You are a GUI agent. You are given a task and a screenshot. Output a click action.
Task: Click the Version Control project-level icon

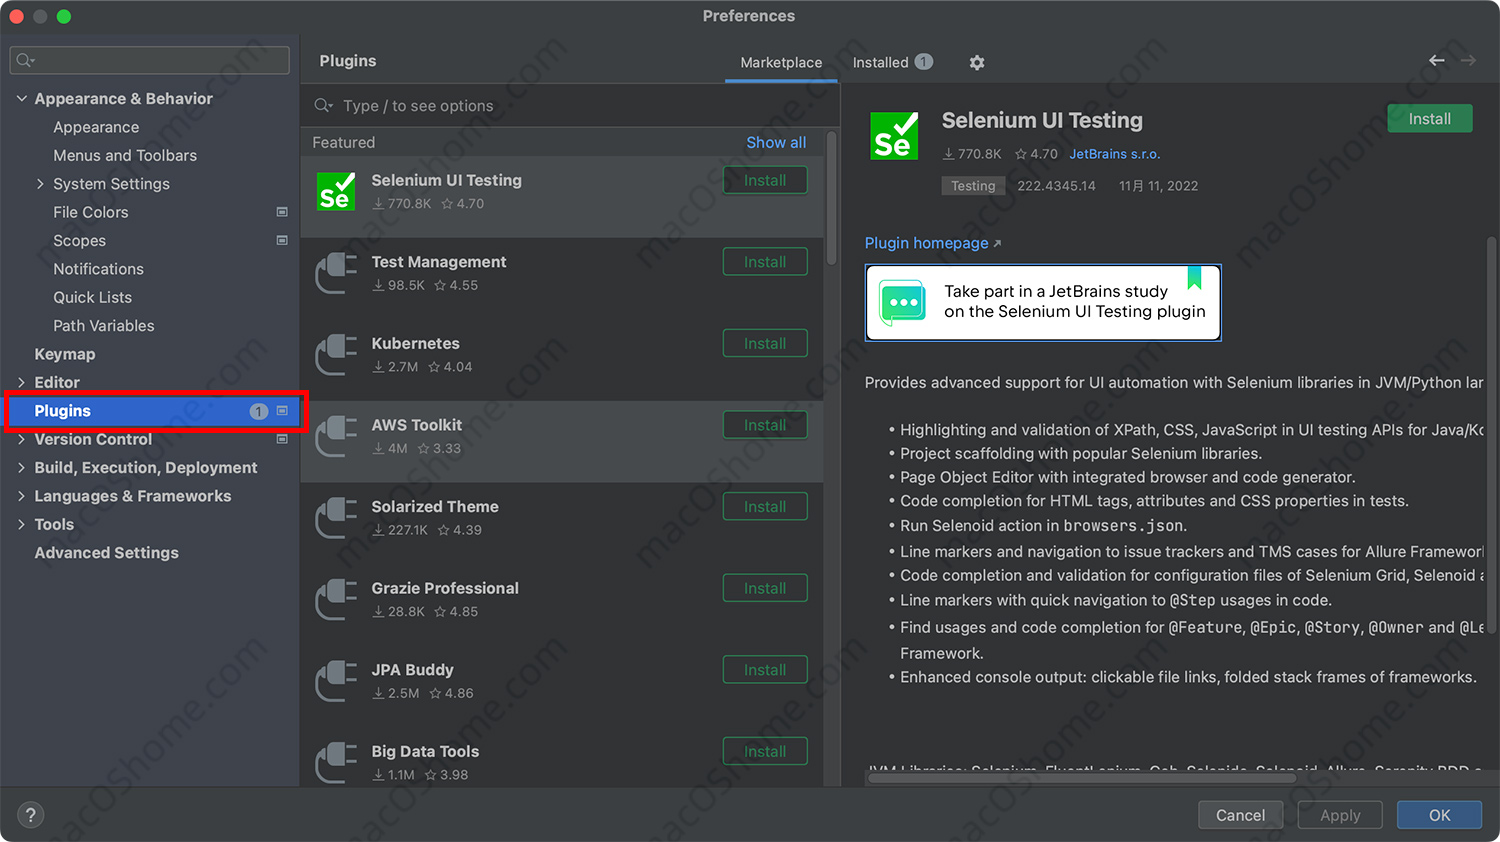pyautogui.click(x=282, y=439)
